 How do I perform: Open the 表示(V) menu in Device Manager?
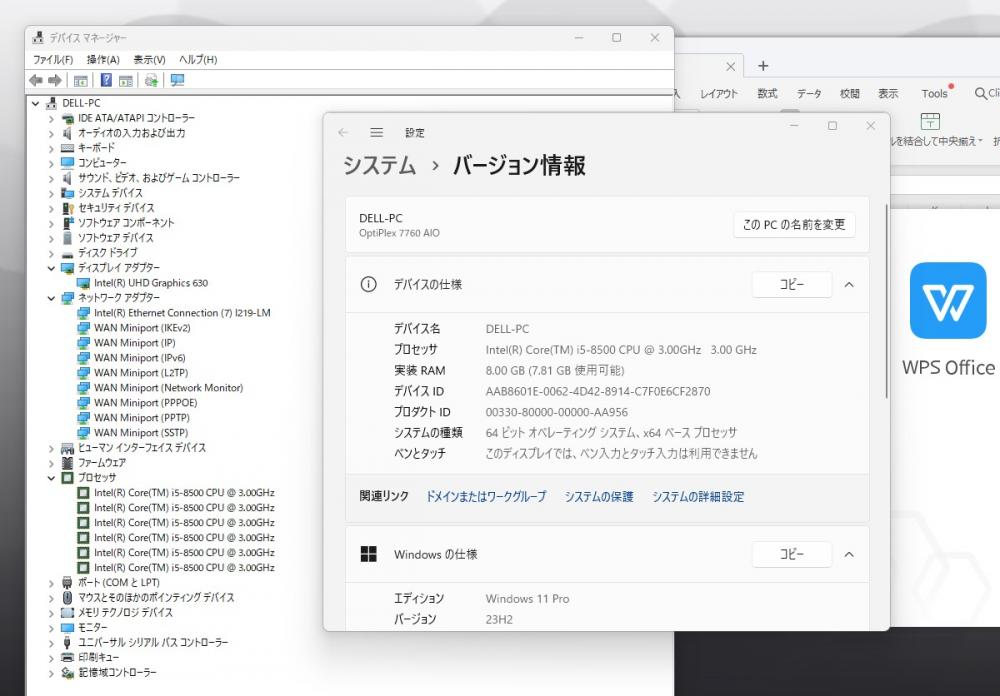coord(149,59)
